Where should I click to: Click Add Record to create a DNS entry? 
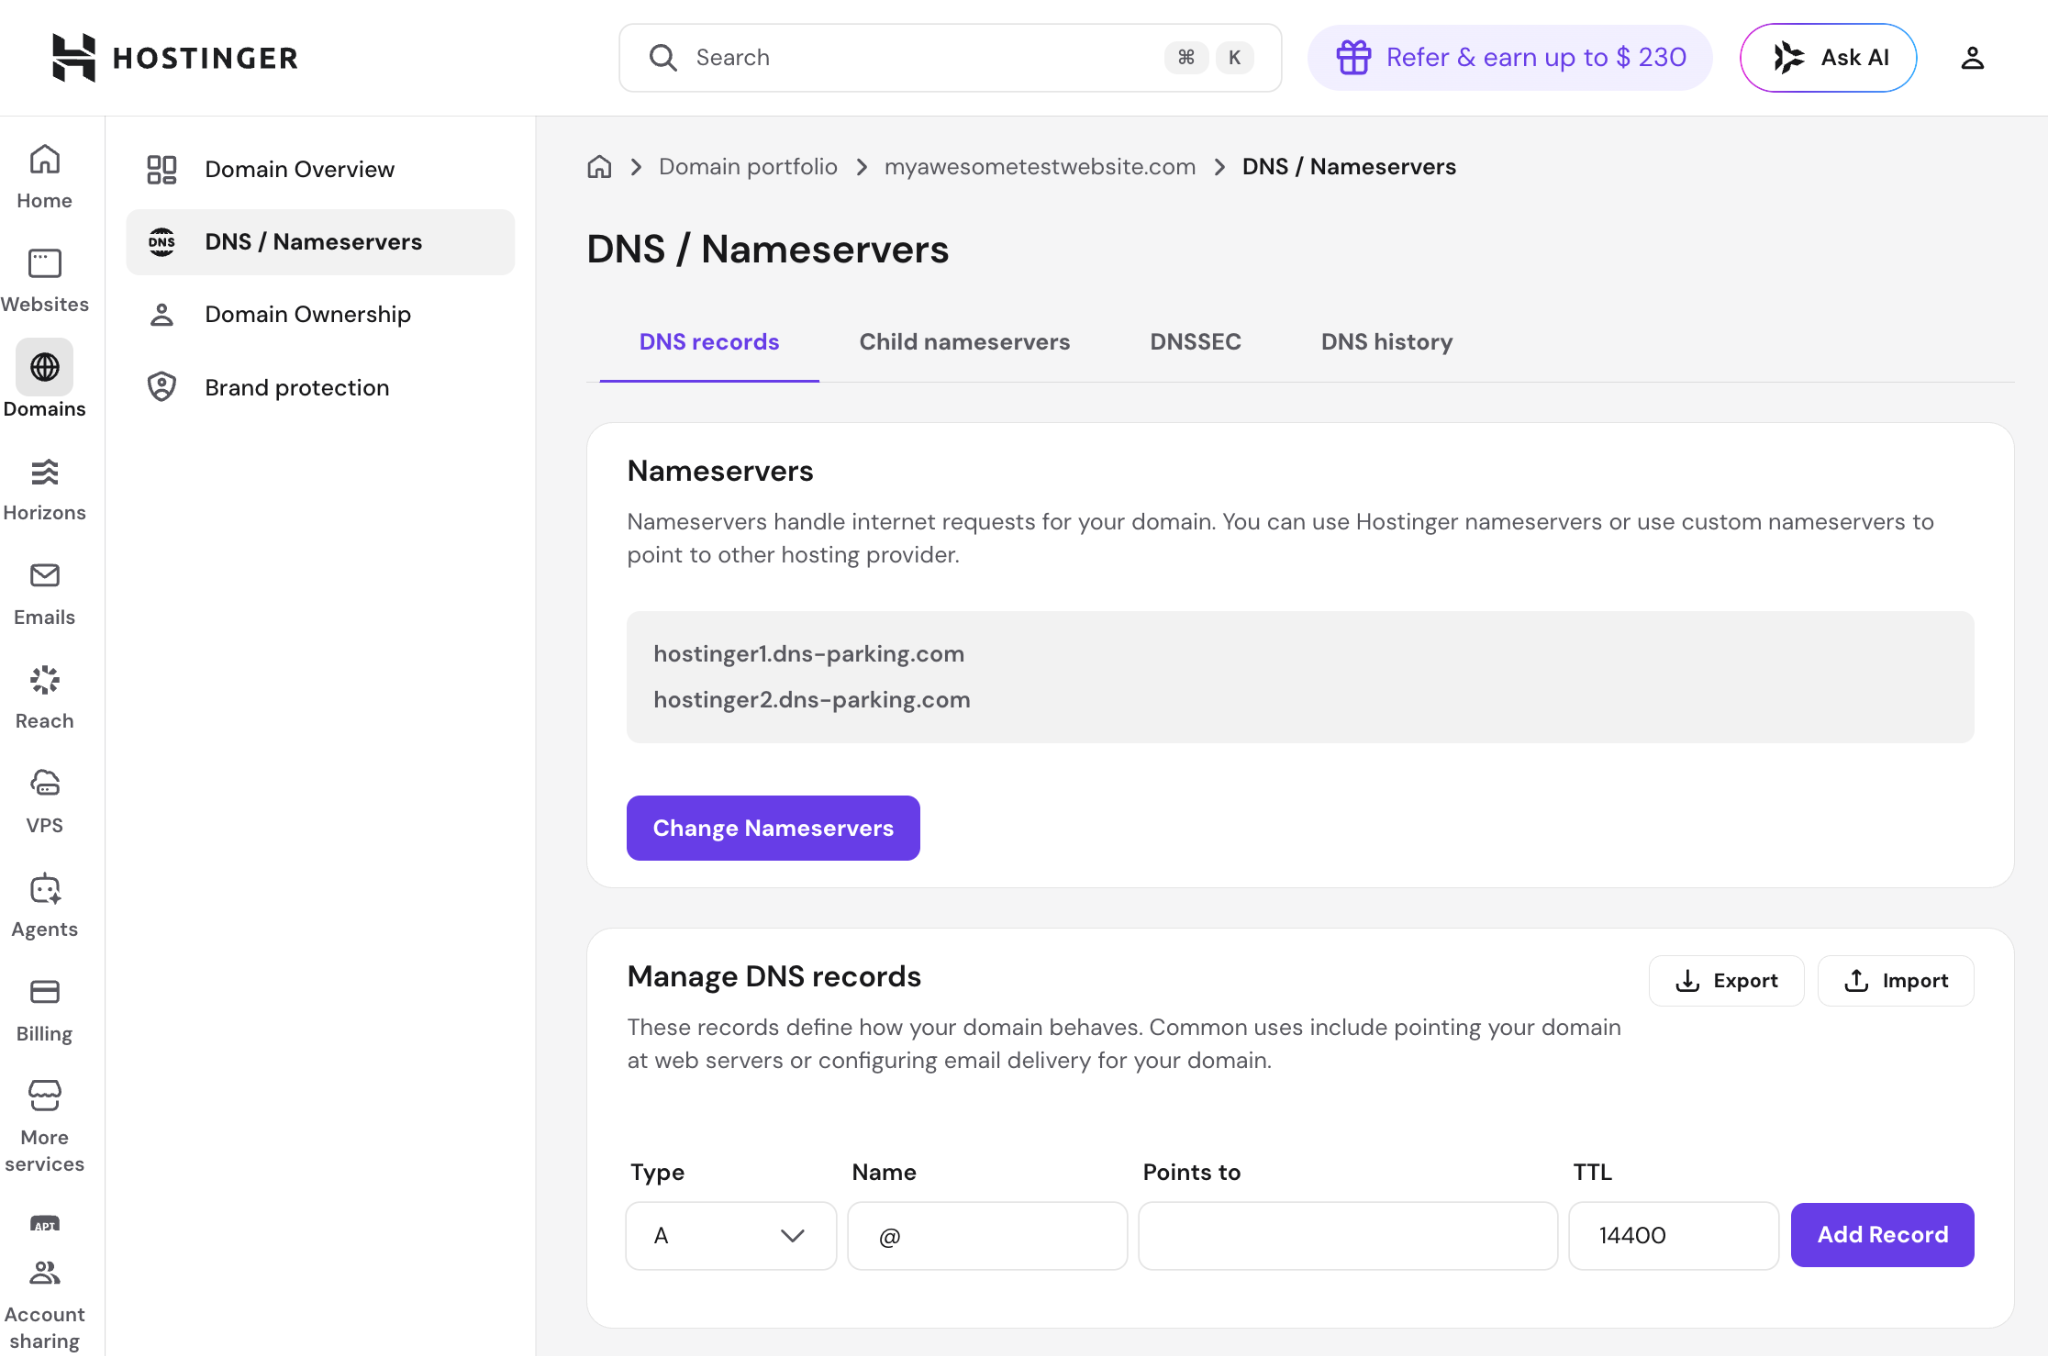click(x=1881, y=1234)
